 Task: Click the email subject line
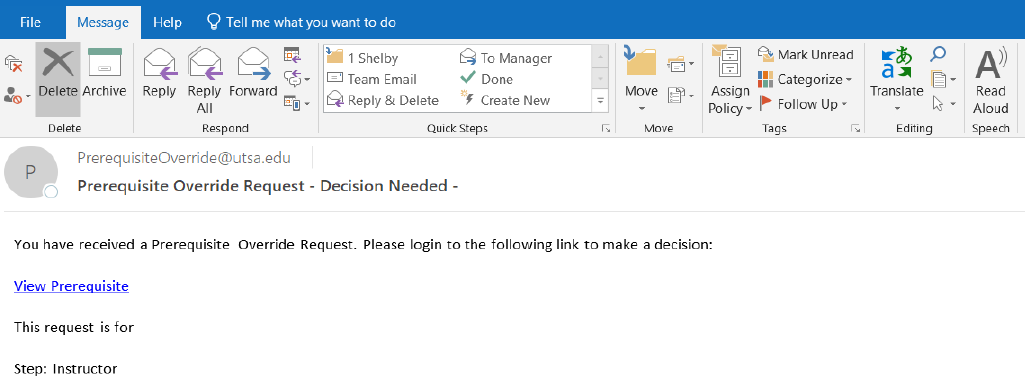(x=267, y=186)
